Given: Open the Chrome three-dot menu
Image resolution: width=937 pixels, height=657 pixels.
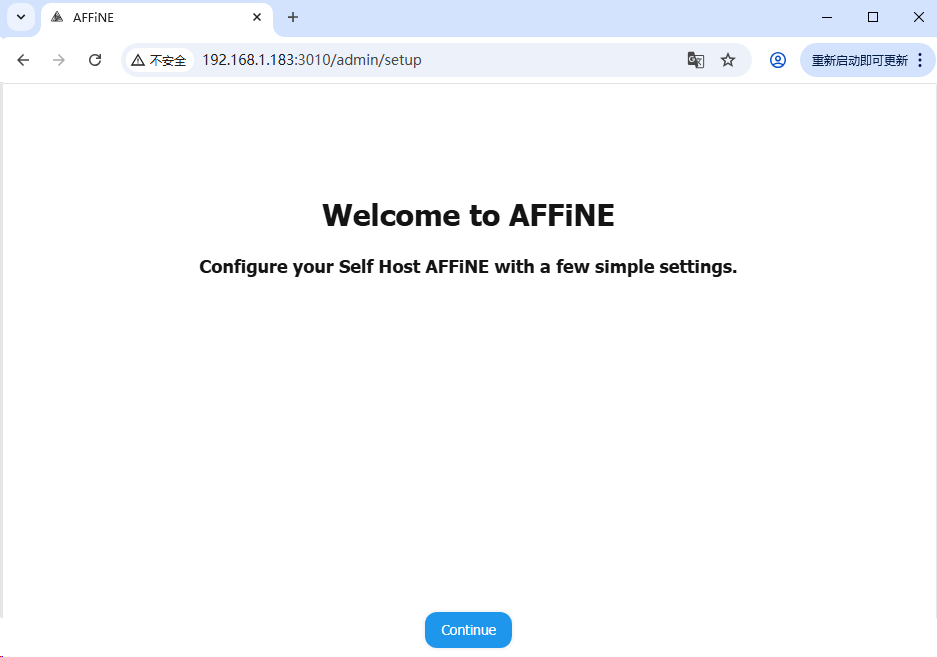Looking at the screenshot, I should click(x=920, y=60).
